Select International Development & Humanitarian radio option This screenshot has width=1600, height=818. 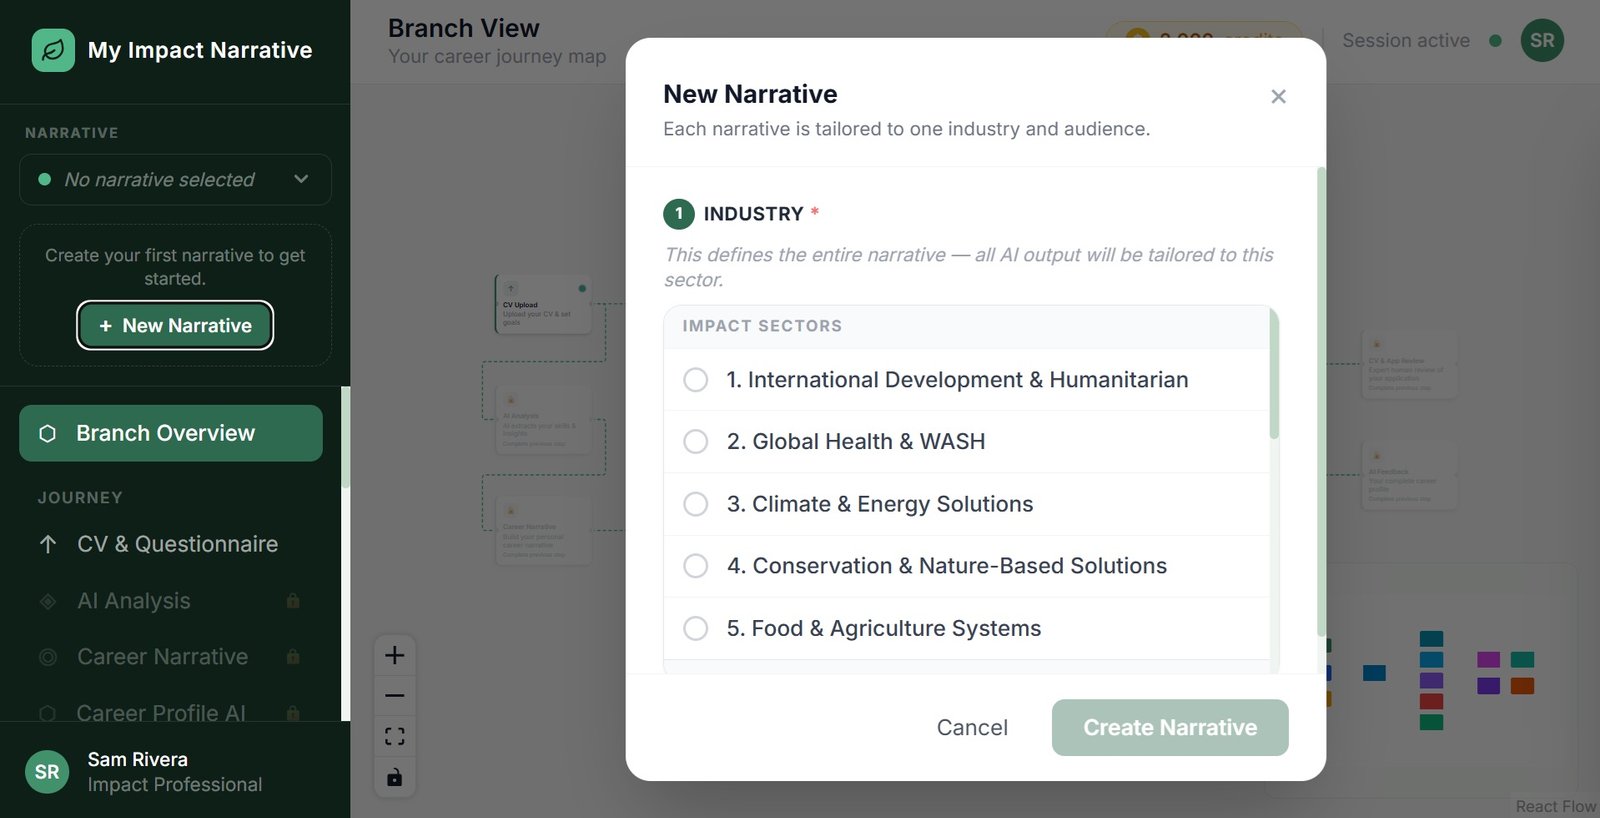click(x=696, y=380)
